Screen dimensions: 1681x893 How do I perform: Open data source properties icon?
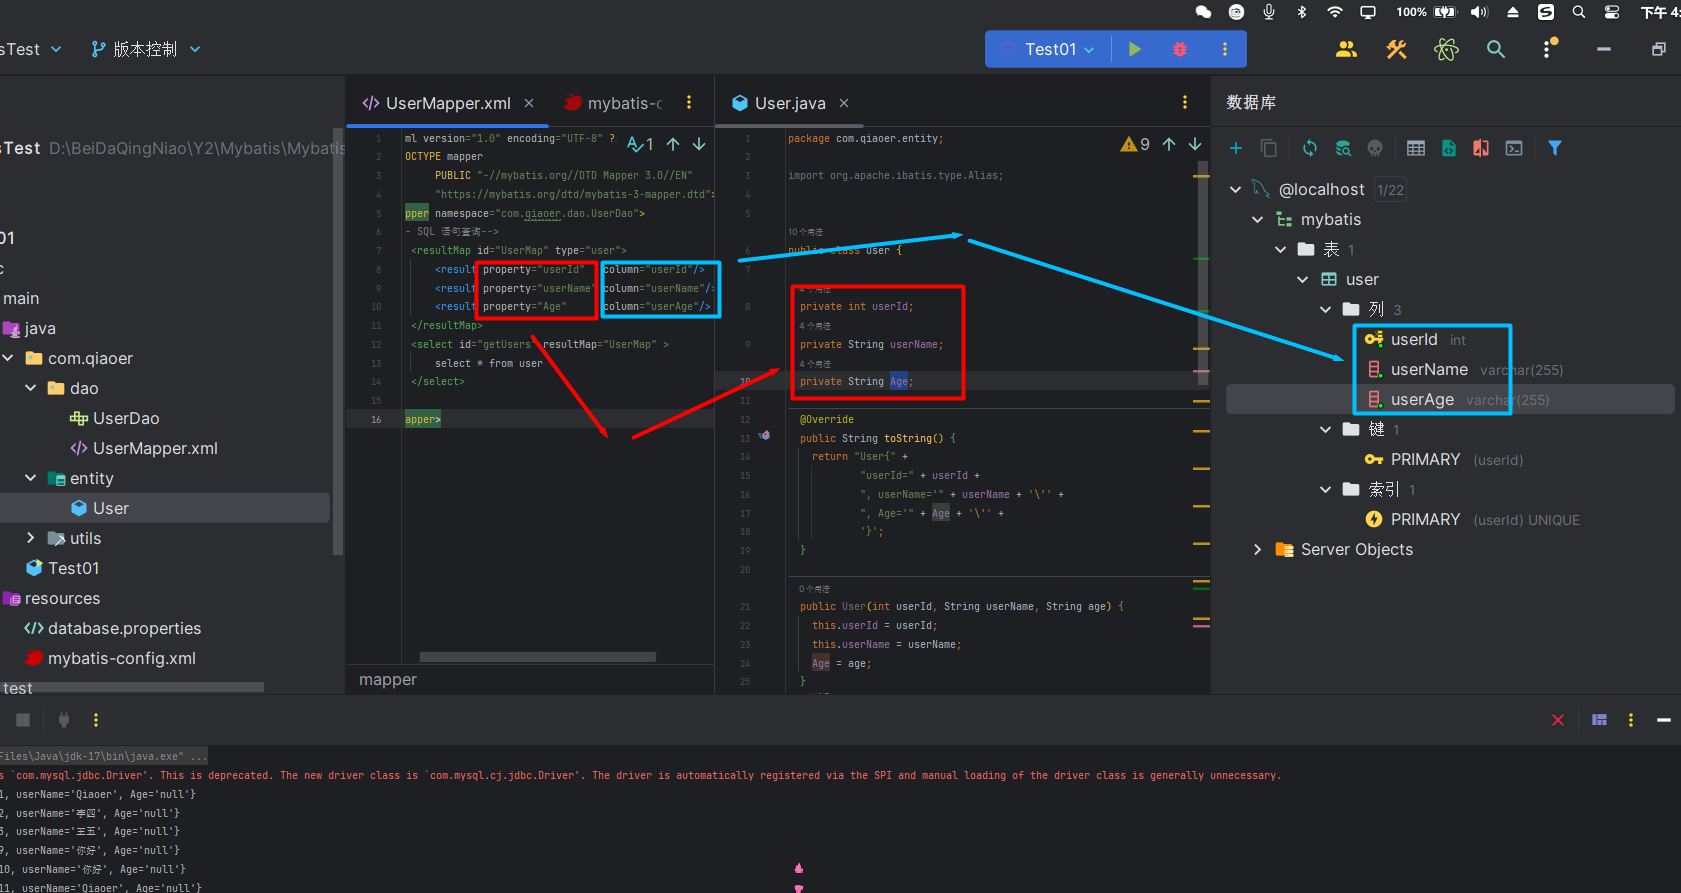(1343, 148)
